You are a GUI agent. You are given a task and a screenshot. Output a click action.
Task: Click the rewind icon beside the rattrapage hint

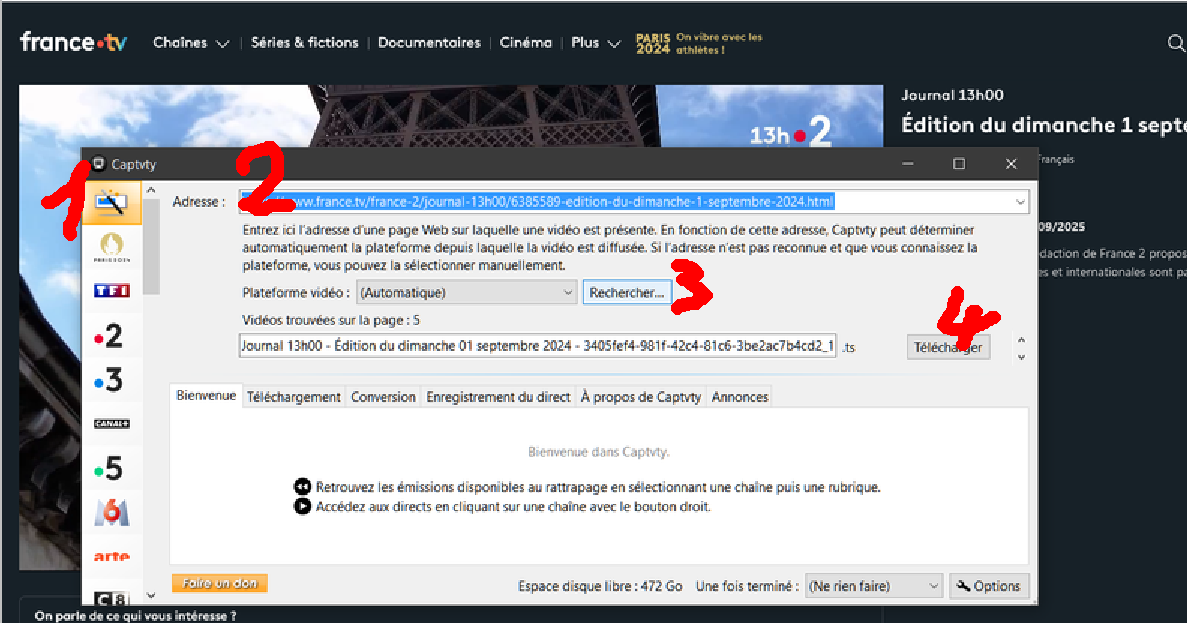coord(302,486)
